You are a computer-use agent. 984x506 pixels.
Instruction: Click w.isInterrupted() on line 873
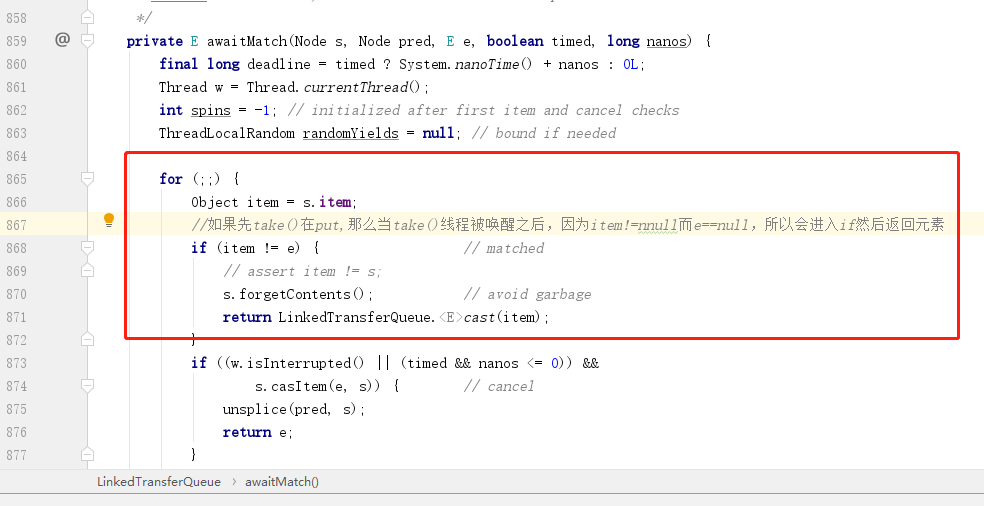tap(297, 363)
